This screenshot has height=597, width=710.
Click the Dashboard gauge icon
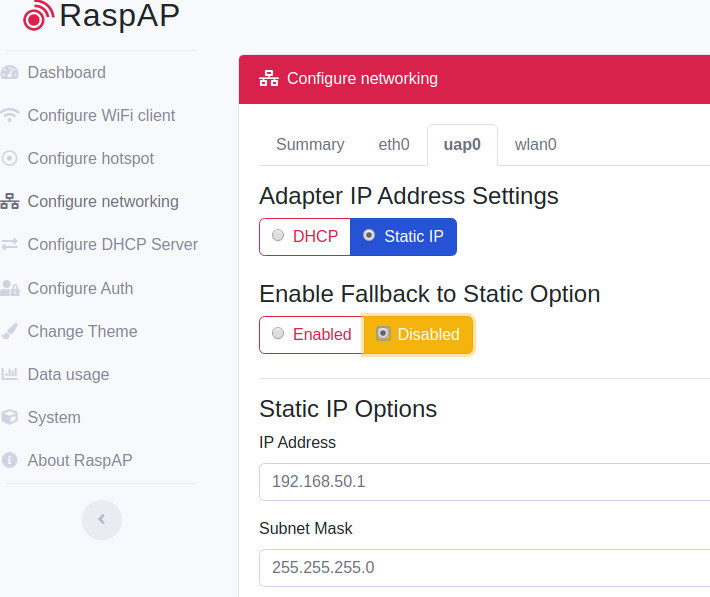(10, 72)
